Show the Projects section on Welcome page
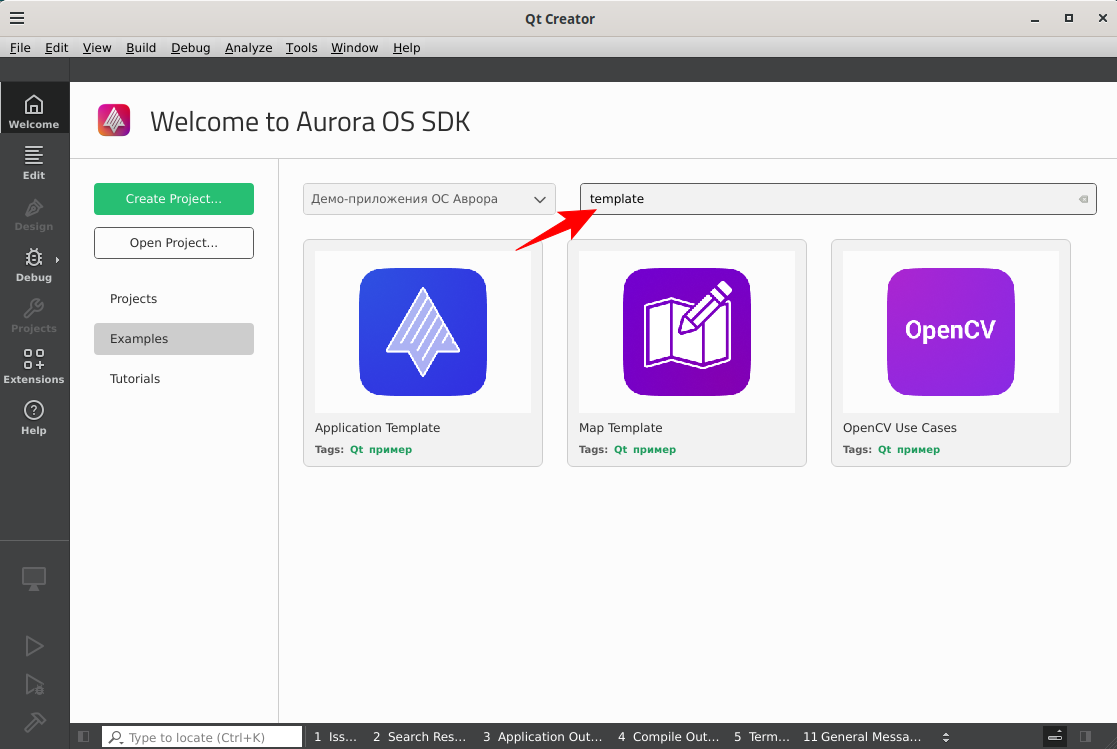 click(174, 299)
